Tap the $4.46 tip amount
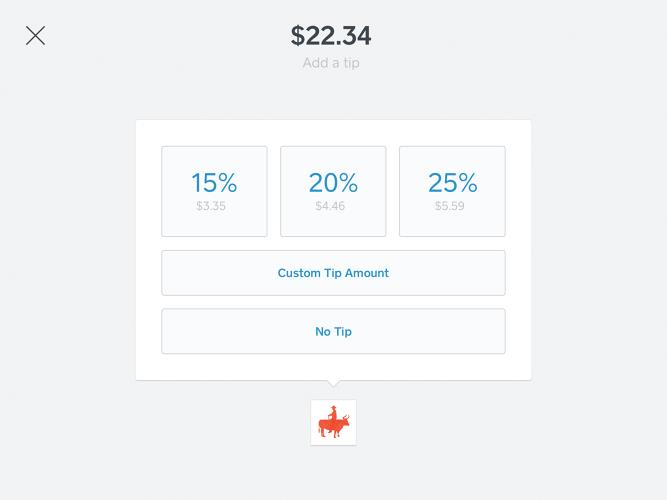 point(333,206)
